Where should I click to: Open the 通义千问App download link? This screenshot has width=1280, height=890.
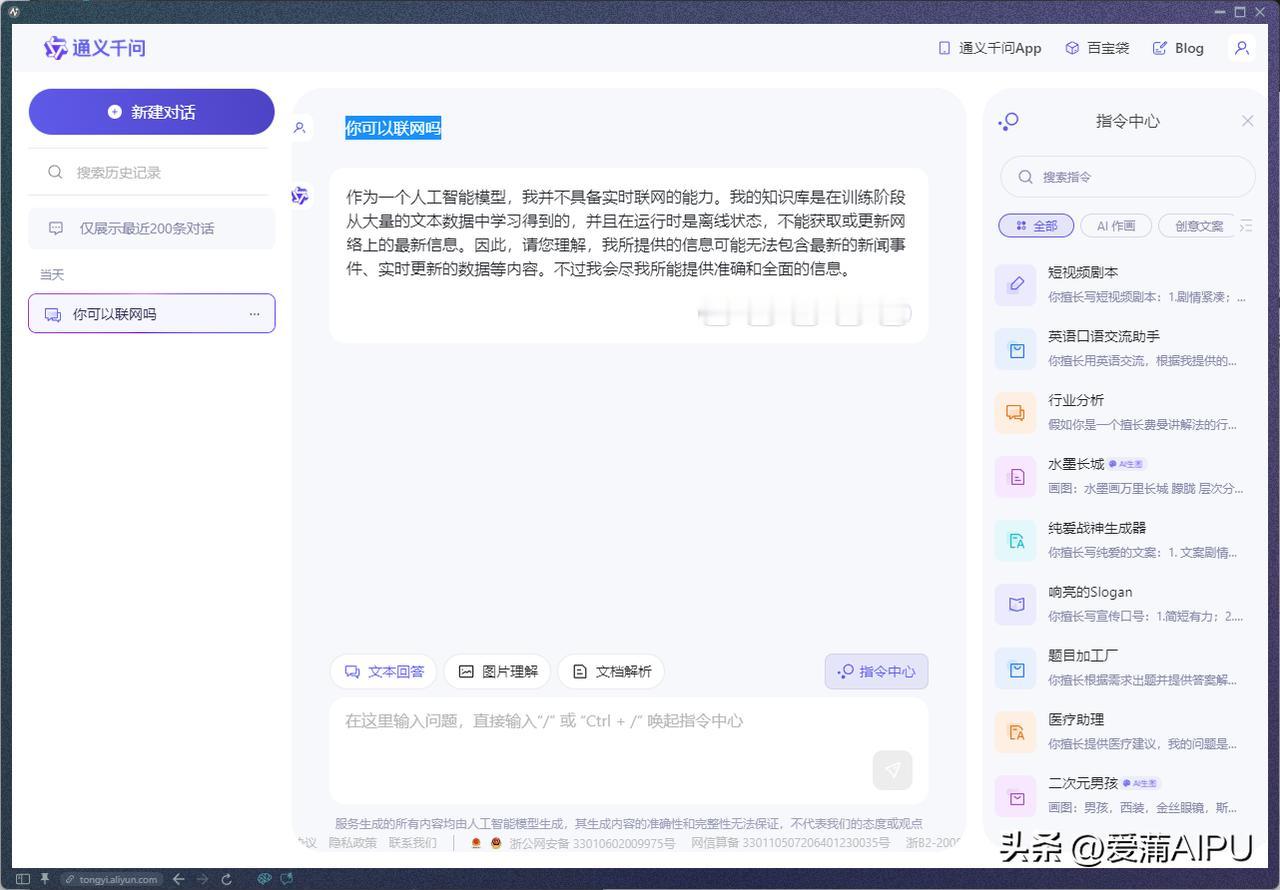990,48
